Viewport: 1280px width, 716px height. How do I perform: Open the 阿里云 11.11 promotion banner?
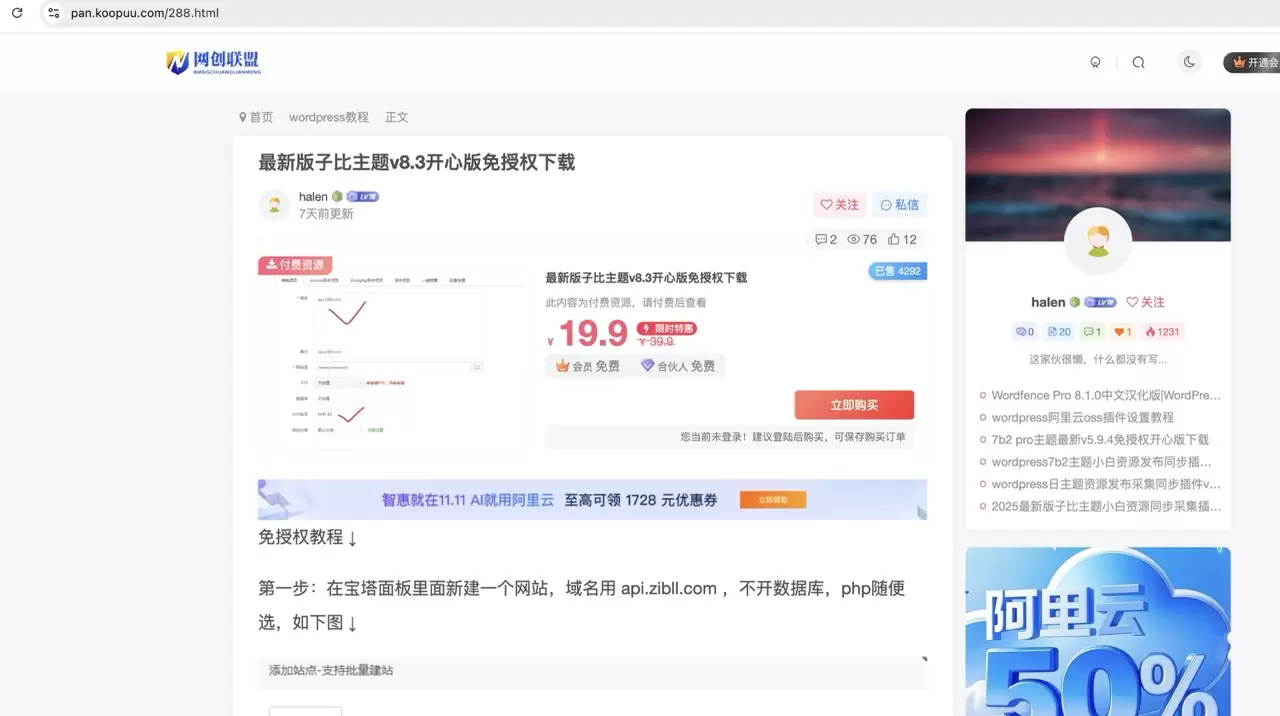tap(592, 499)
